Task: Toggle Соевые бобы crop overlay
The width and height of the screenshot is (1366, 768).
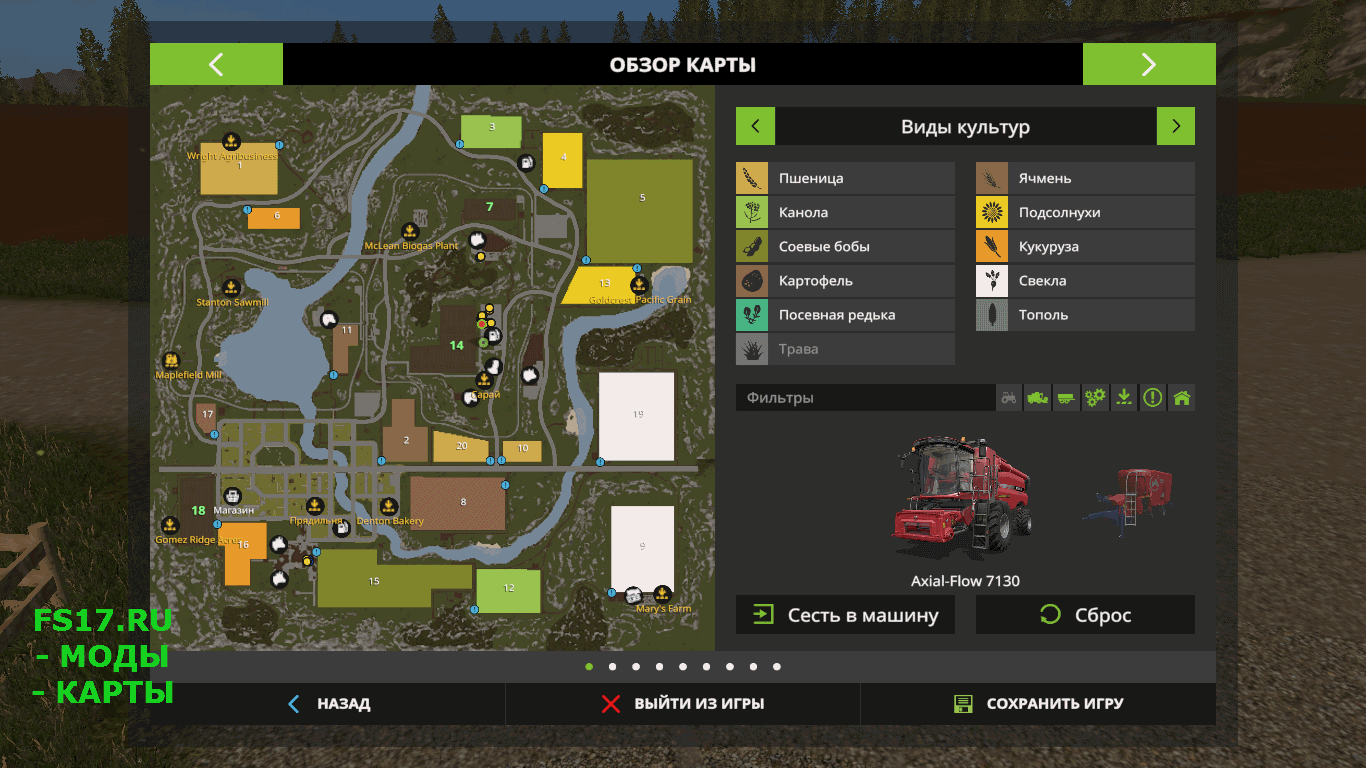Action: point(846,246)
